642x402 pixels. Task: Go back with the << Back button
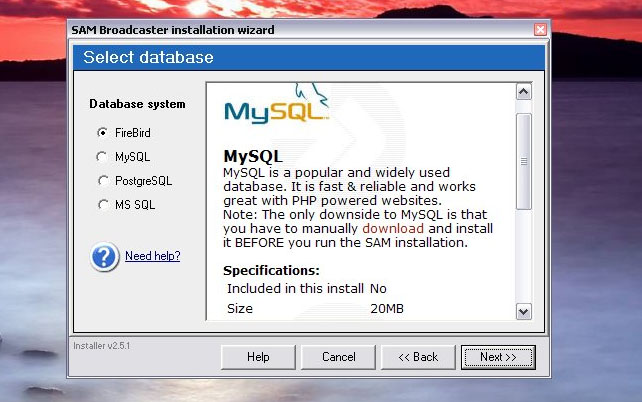[x=418, y=357]
